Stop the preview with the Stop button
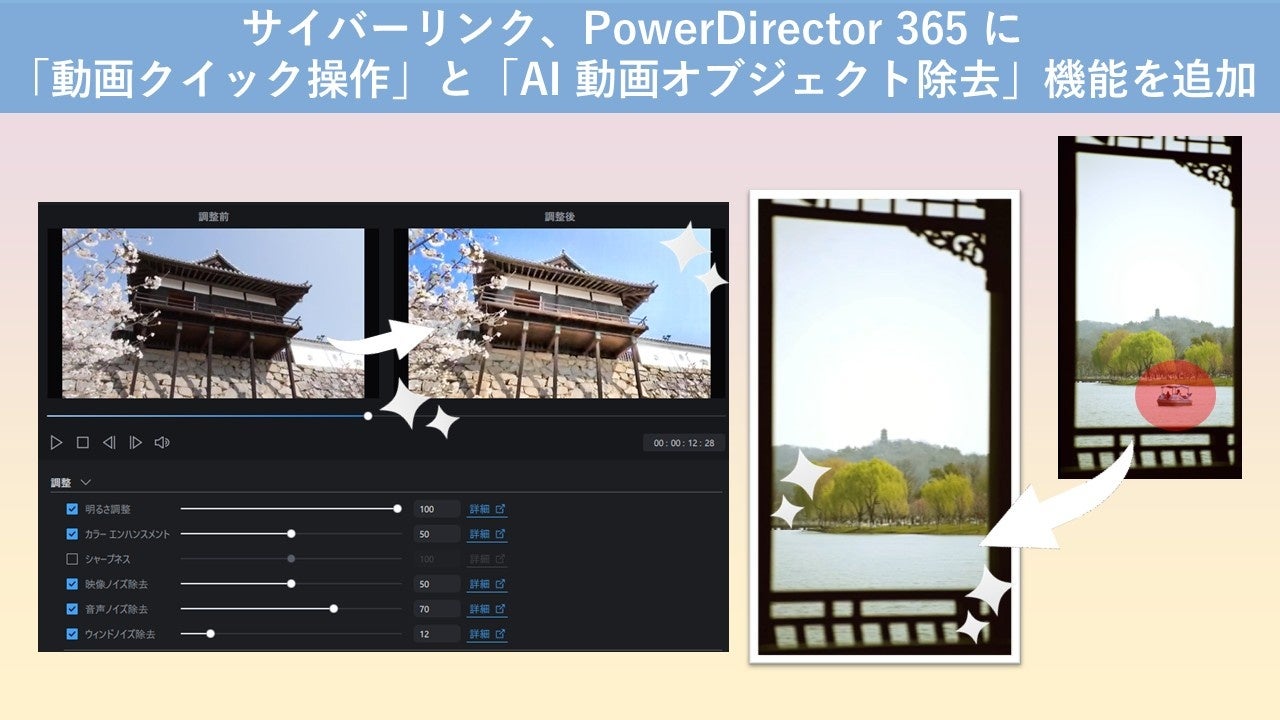Image resolution: width=1280 pixels, height=720 pixels. pyautogui.click(x=83, y=442)
